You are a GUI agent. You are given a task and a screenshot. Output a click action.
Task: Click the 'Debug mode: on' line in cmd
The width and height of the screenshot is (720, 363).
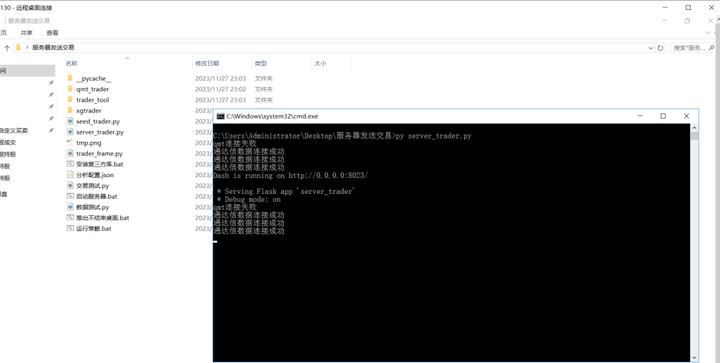248,199
